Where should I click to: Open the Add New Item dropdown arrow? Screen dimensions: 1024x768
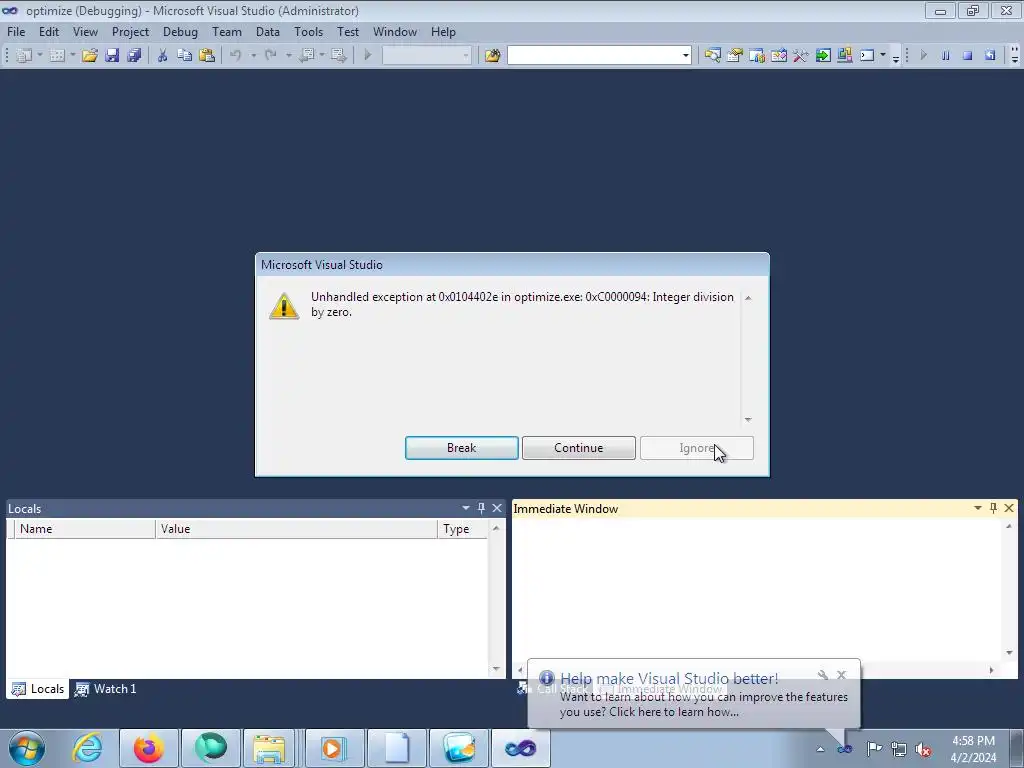click(x=72, y=56)
